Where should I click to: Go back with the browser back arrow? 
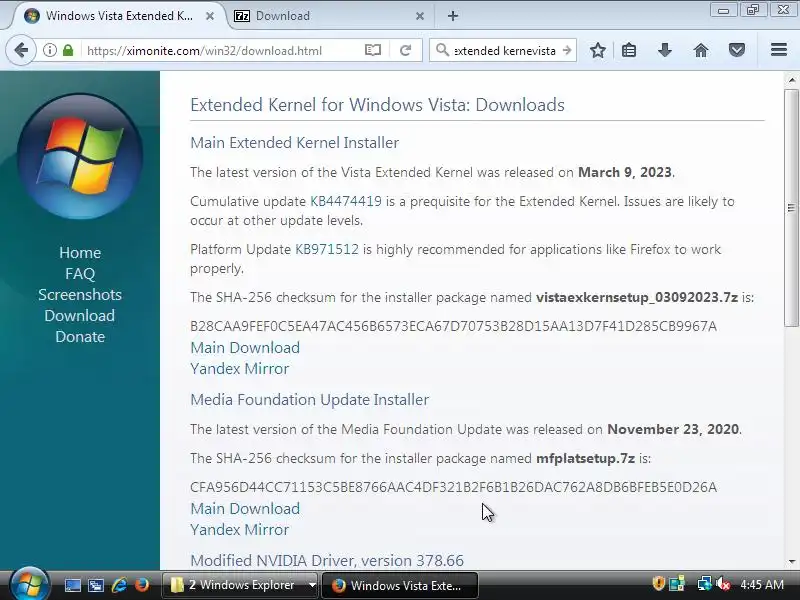[x=21, y=50]
